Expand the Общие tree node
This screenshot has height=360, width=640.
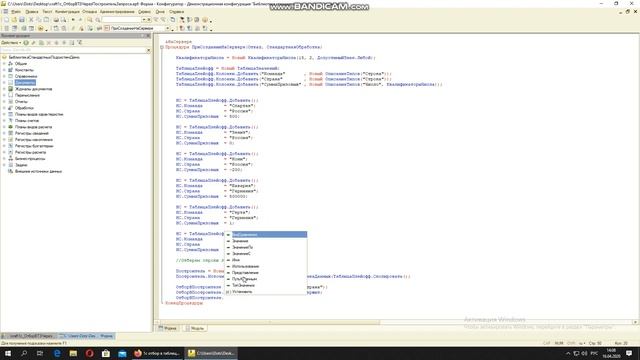pos(4,64)
